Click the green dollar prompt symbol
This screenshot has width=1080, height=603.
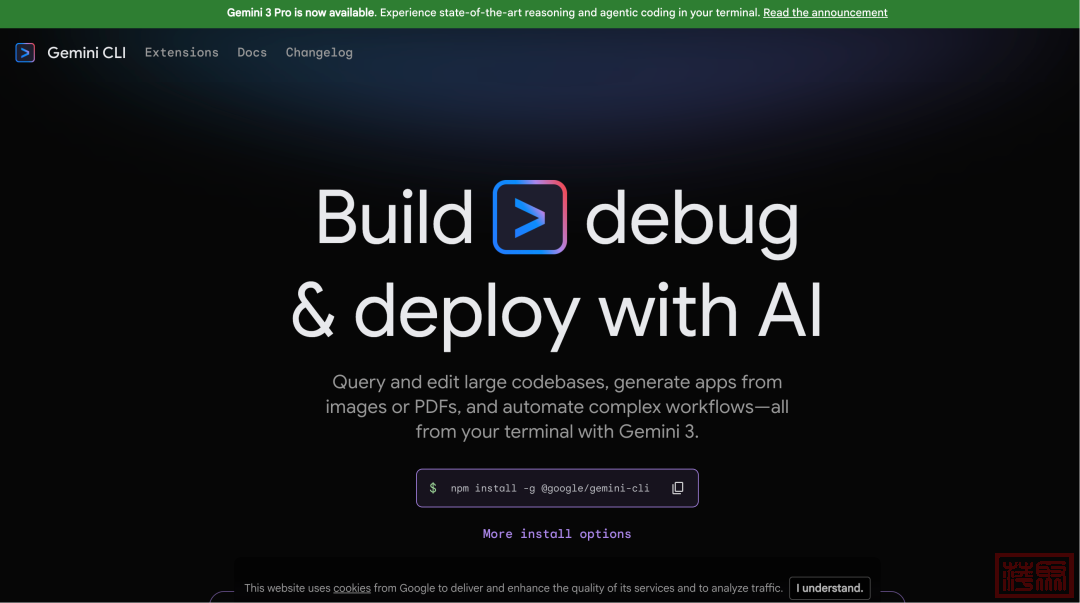click(433, 488)
